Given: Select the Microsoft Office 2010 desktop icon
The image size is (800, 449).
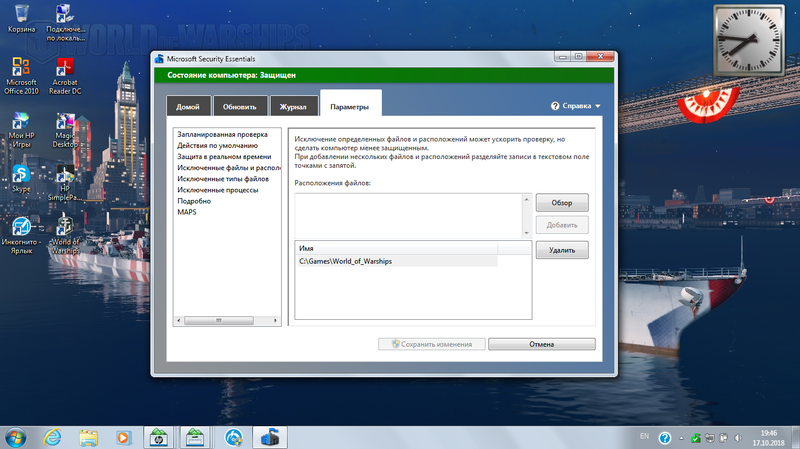Looking at the screenshot, I should coord(21,76).
